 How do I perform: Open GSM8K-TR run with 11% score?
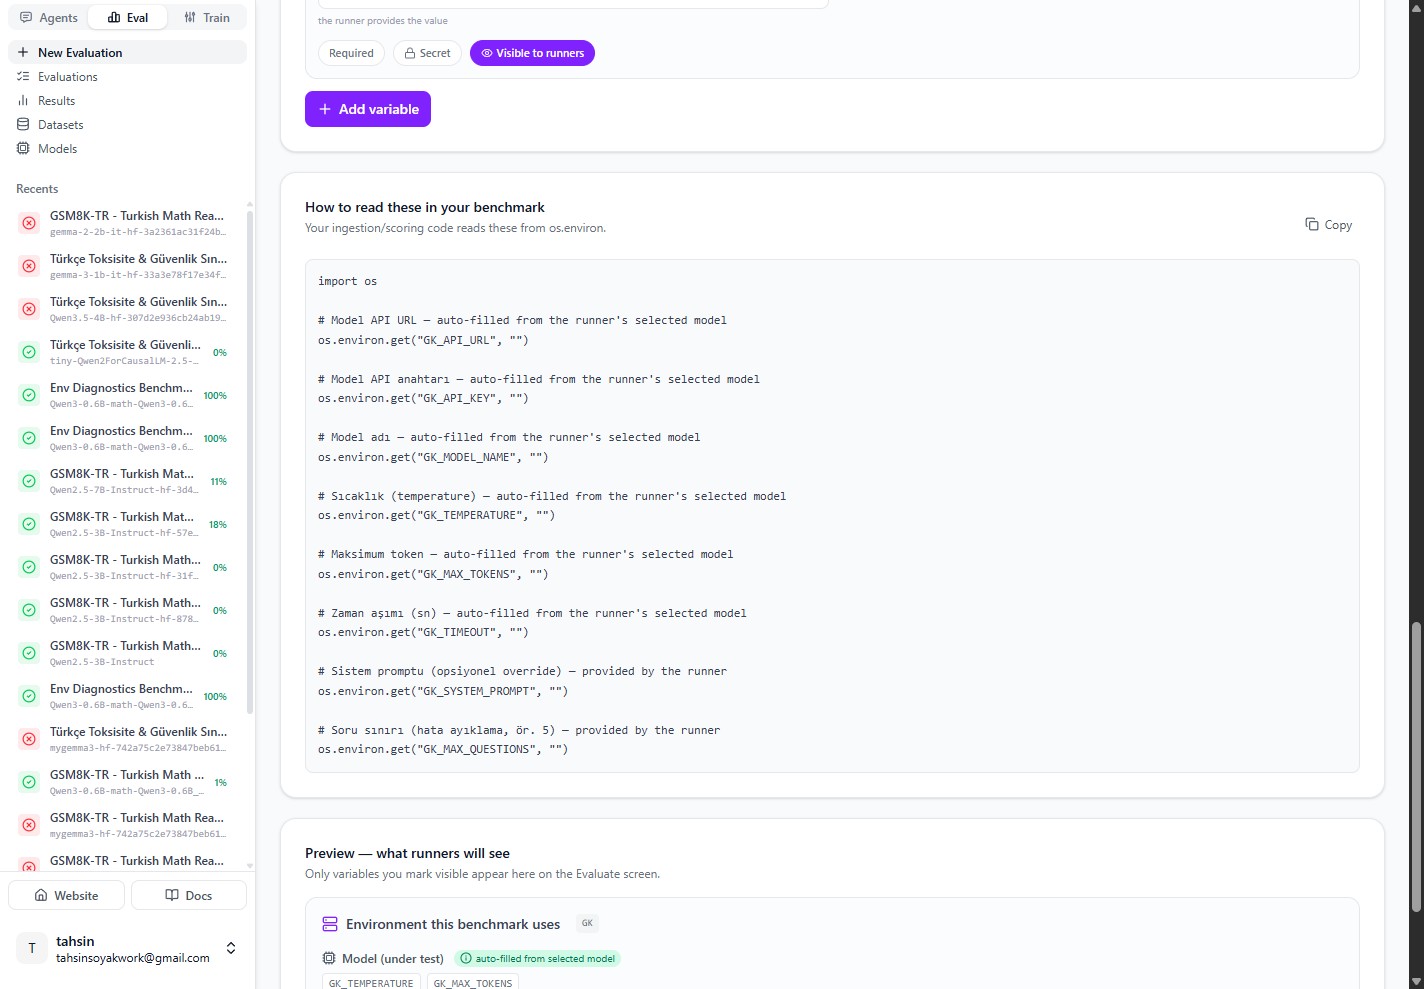pyautogui.click(x=127, y=481)
